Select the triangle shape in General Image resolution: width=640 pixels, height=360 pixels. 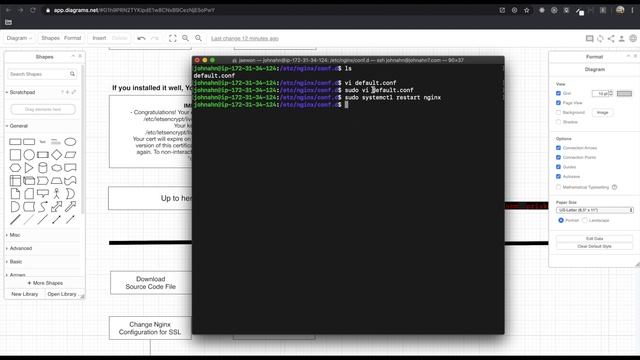pyautogui.click(x=29, y=168)
